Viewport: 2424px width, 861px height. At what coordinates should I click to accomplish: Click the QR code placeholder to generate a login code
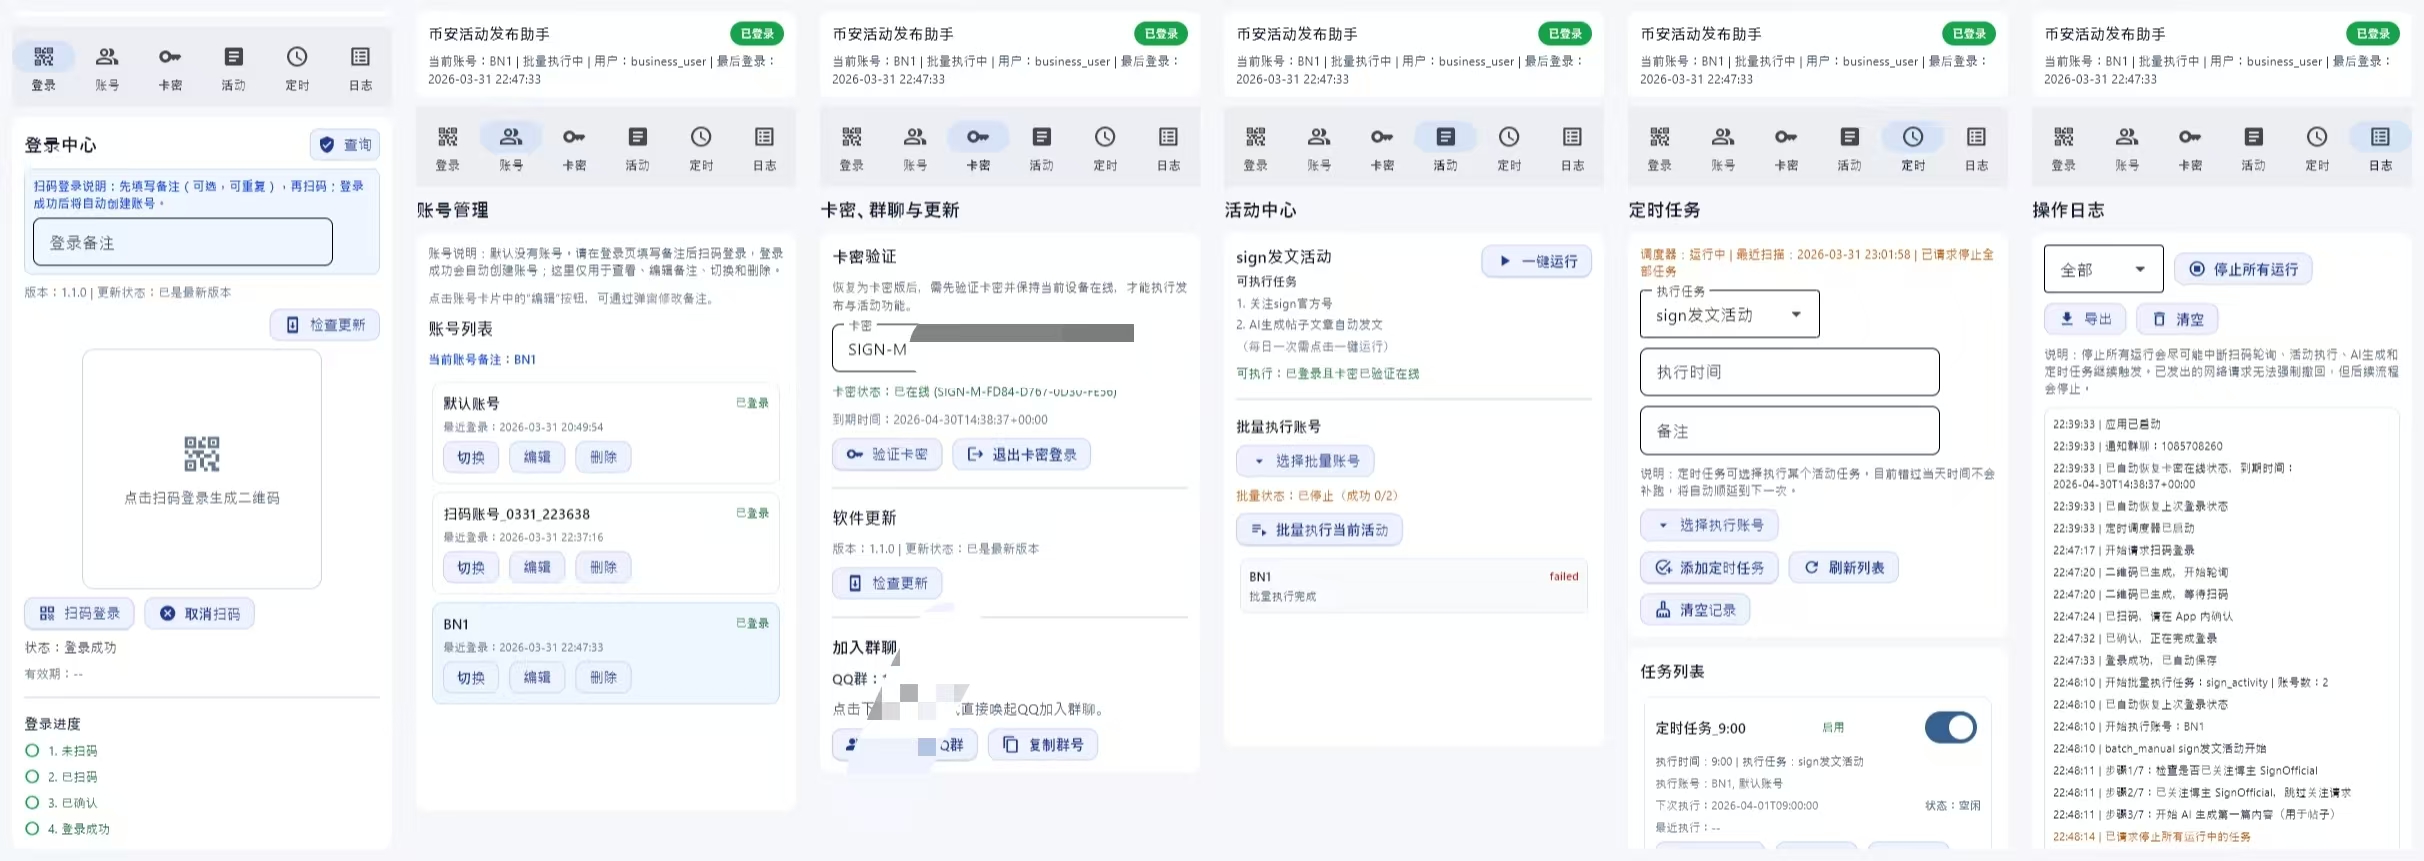click(x=201, y=468)
